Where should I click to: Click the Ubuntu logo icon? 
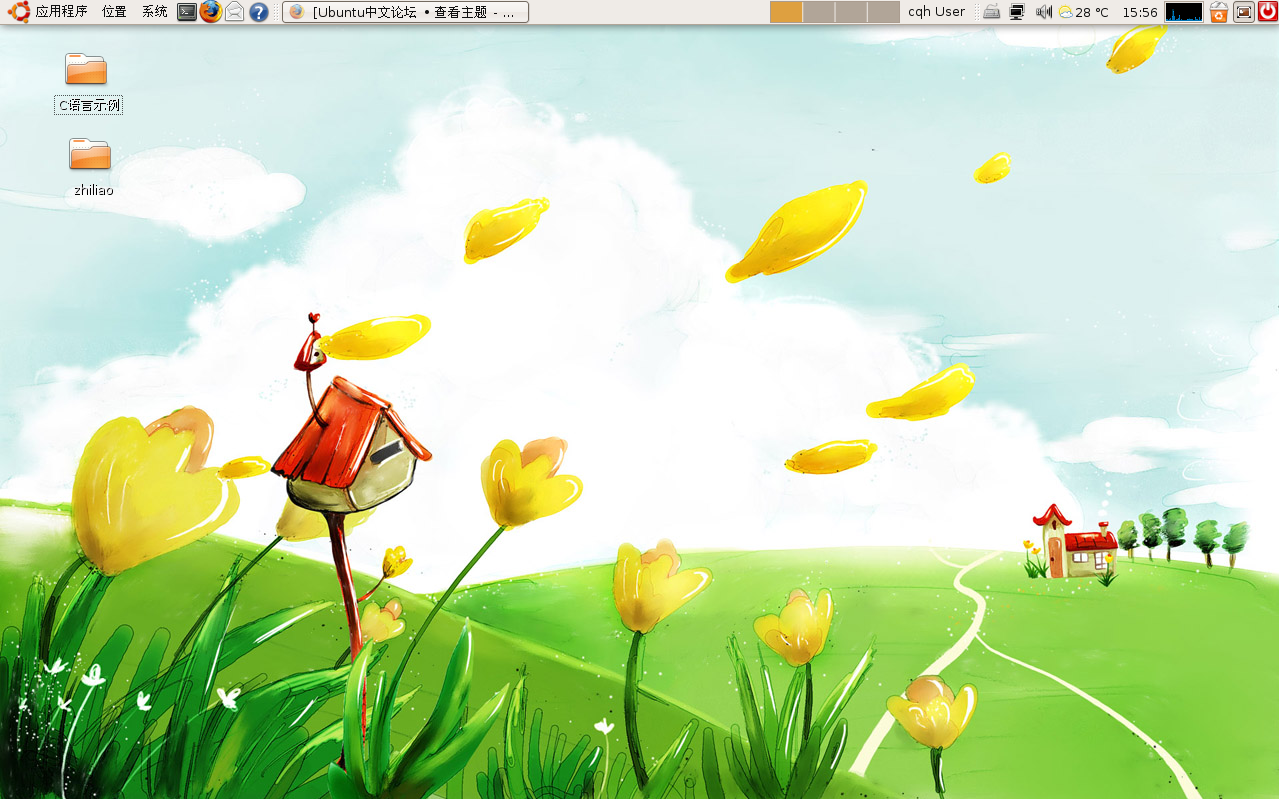[18, 12]
